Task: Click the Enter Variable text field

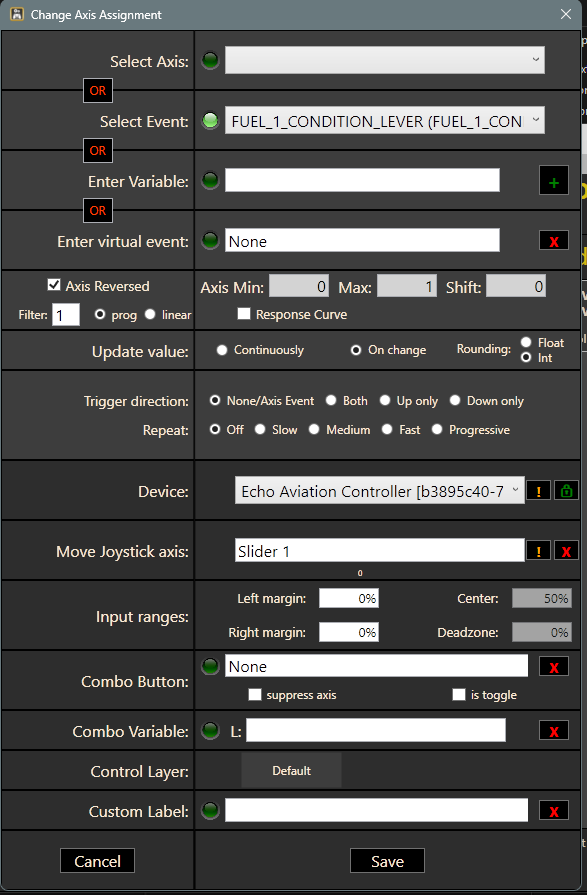Action: click(362, 180)
